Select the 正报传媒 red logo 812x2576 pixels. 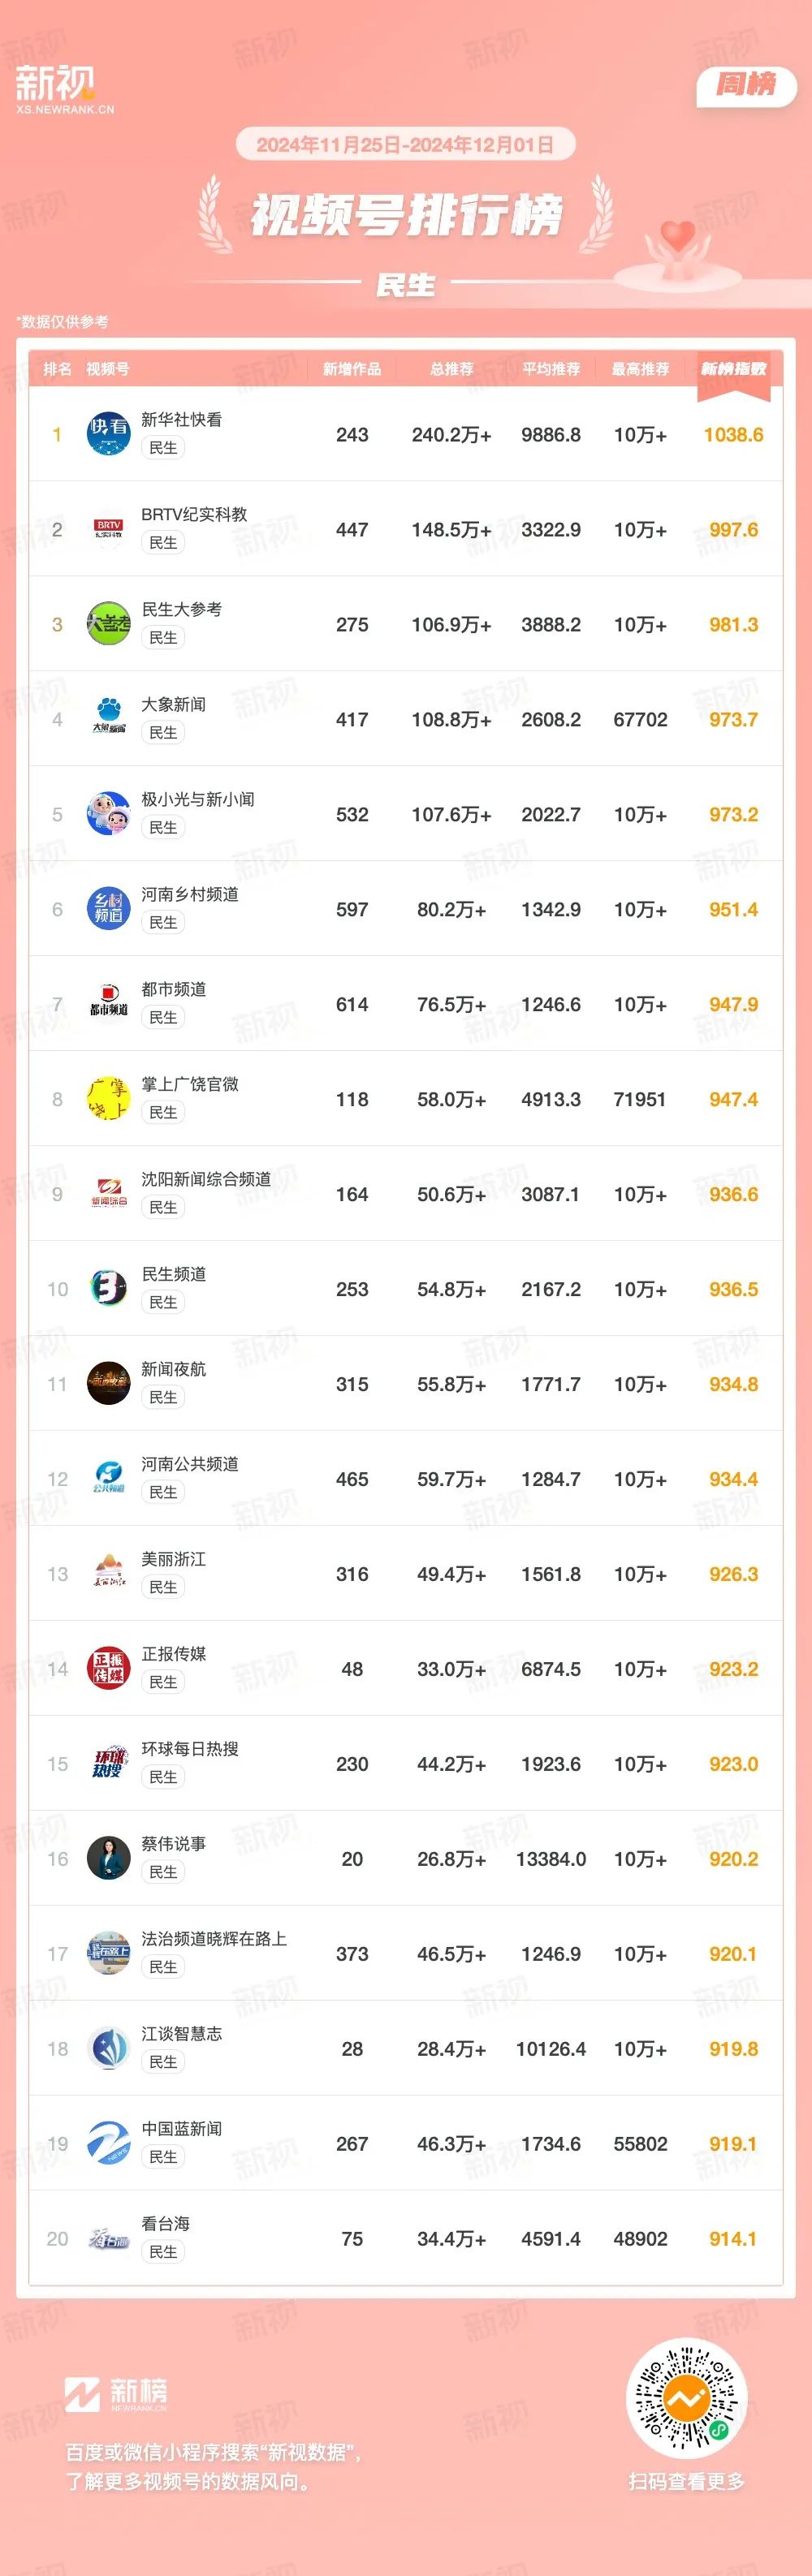(x=108, y=1669)
